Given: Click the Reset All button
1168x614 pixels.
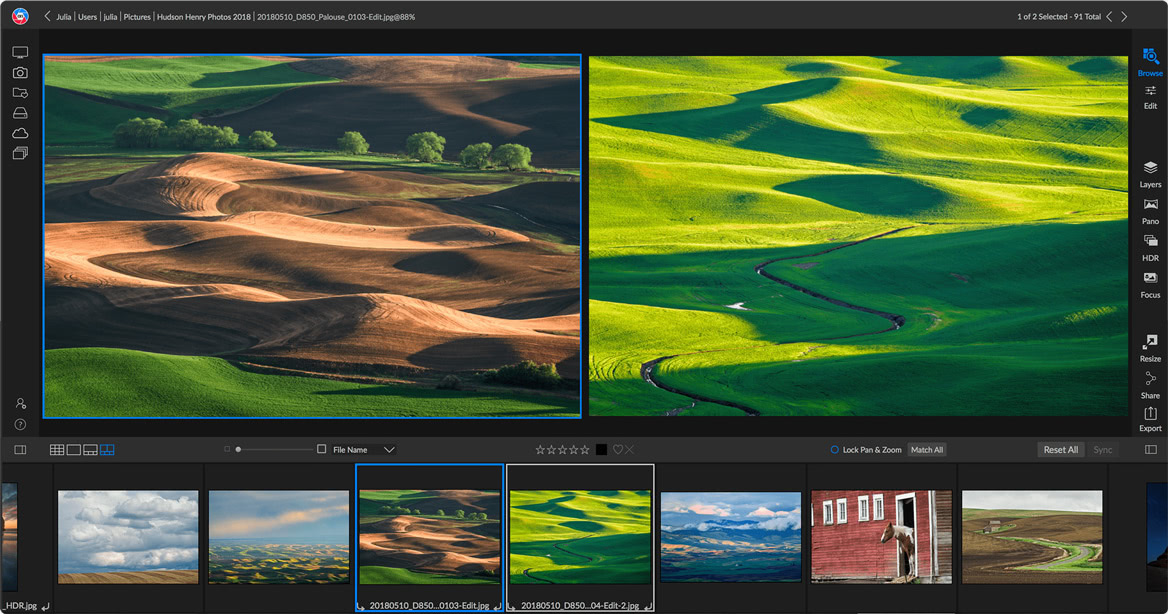Looking at the screenshot, I should (1061, 449).
